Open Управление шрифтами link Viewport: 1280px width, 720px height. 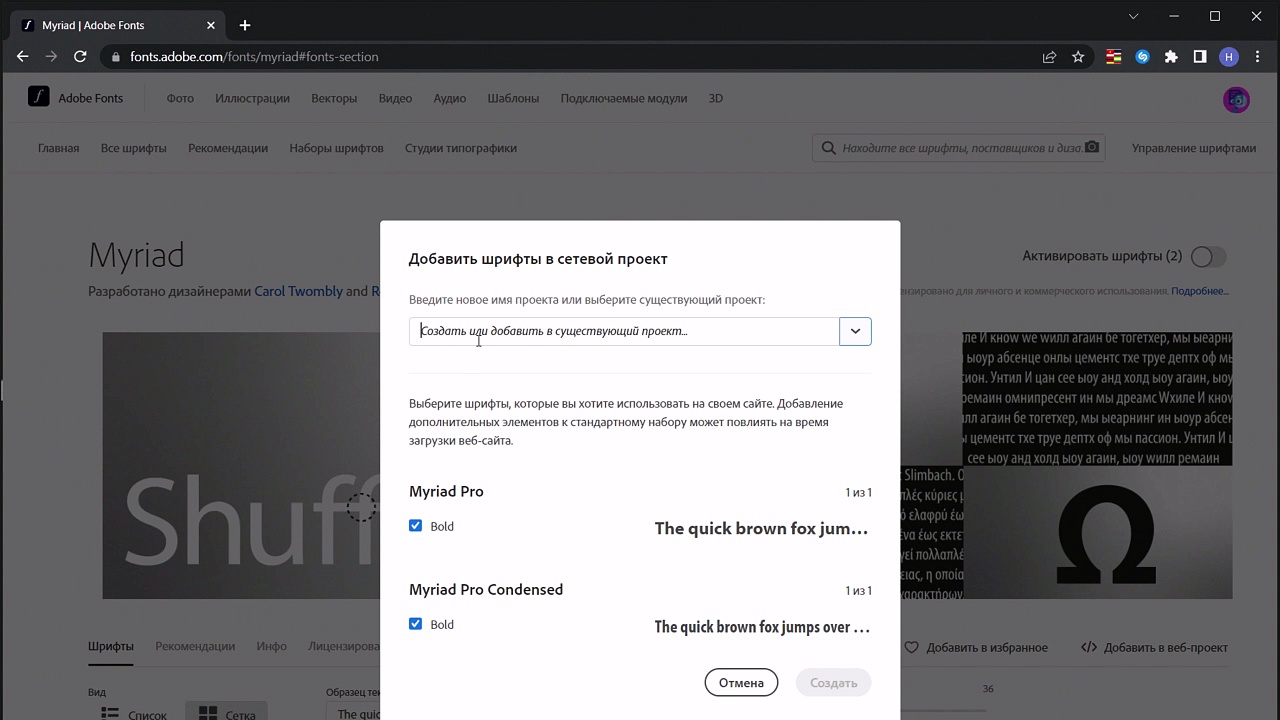1194,148
